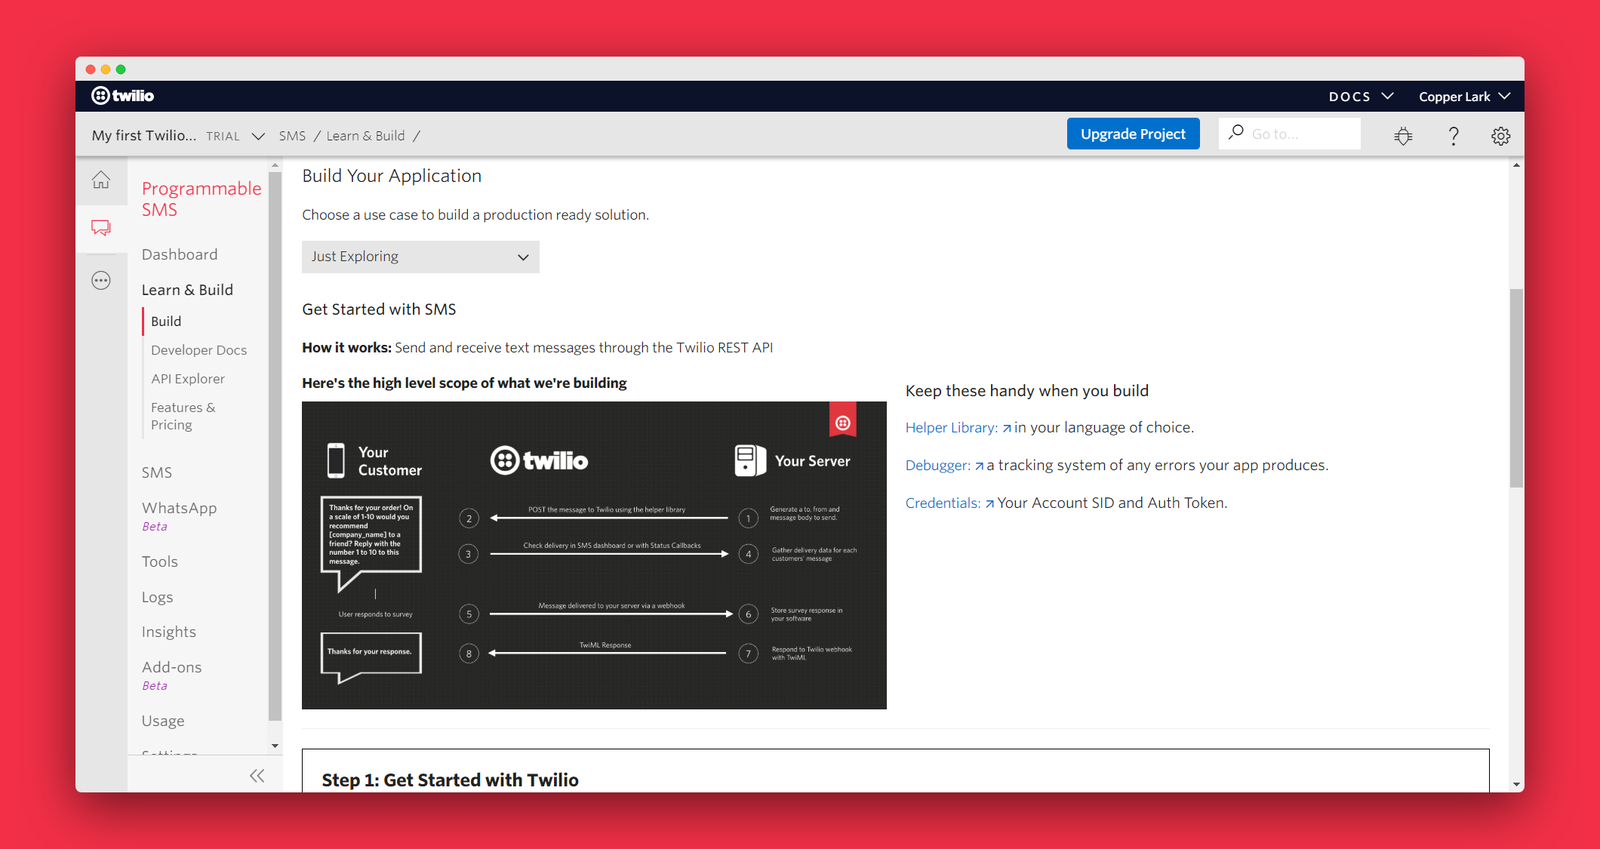Click "Build Your Application" heading

[x=392, y=176]
